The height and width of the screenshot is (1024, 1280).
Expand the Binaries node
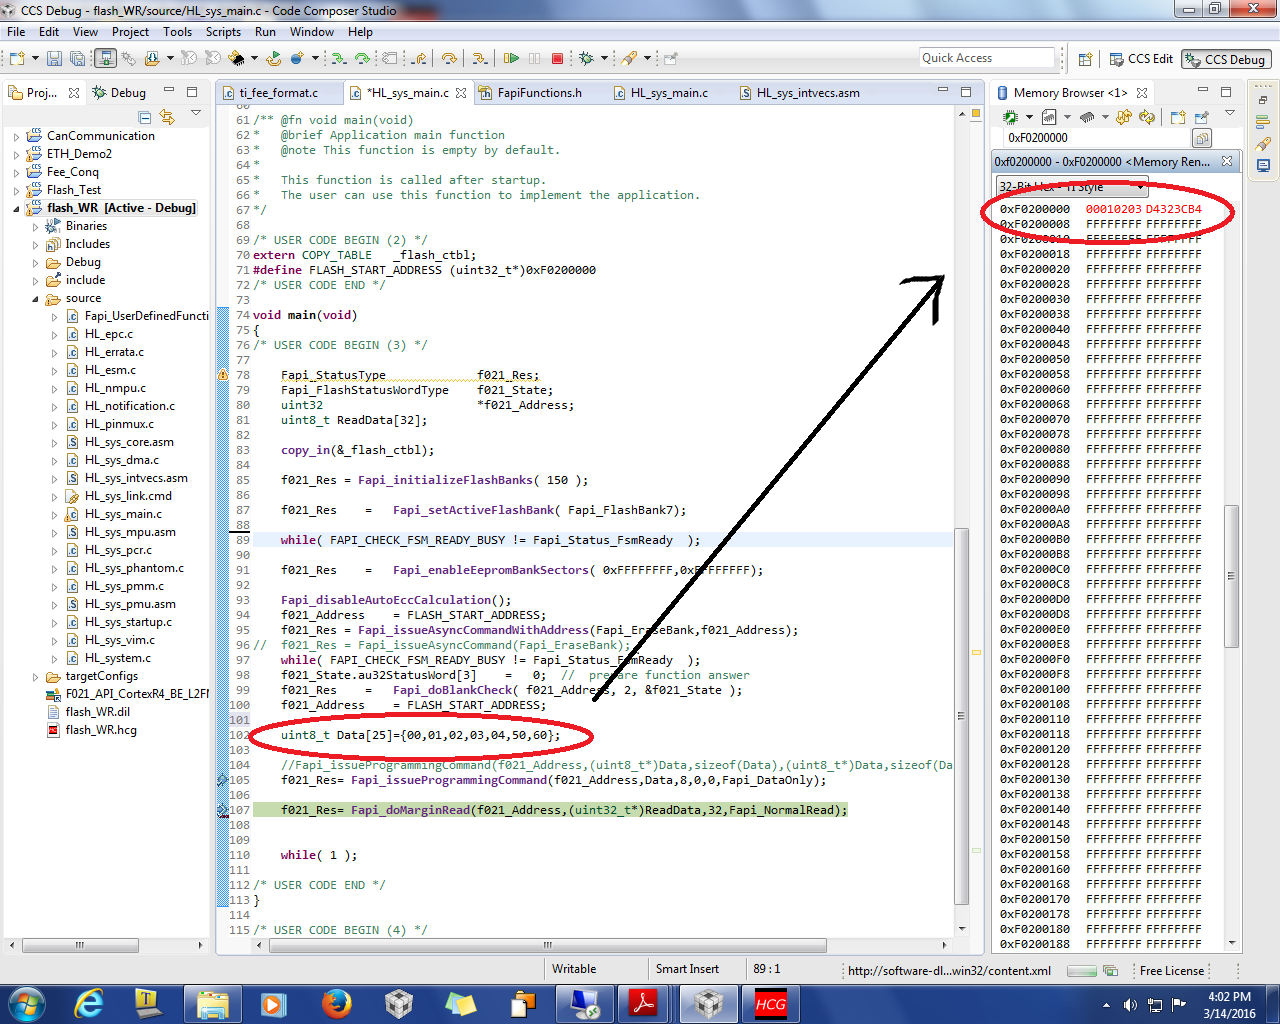pos(35,227)
